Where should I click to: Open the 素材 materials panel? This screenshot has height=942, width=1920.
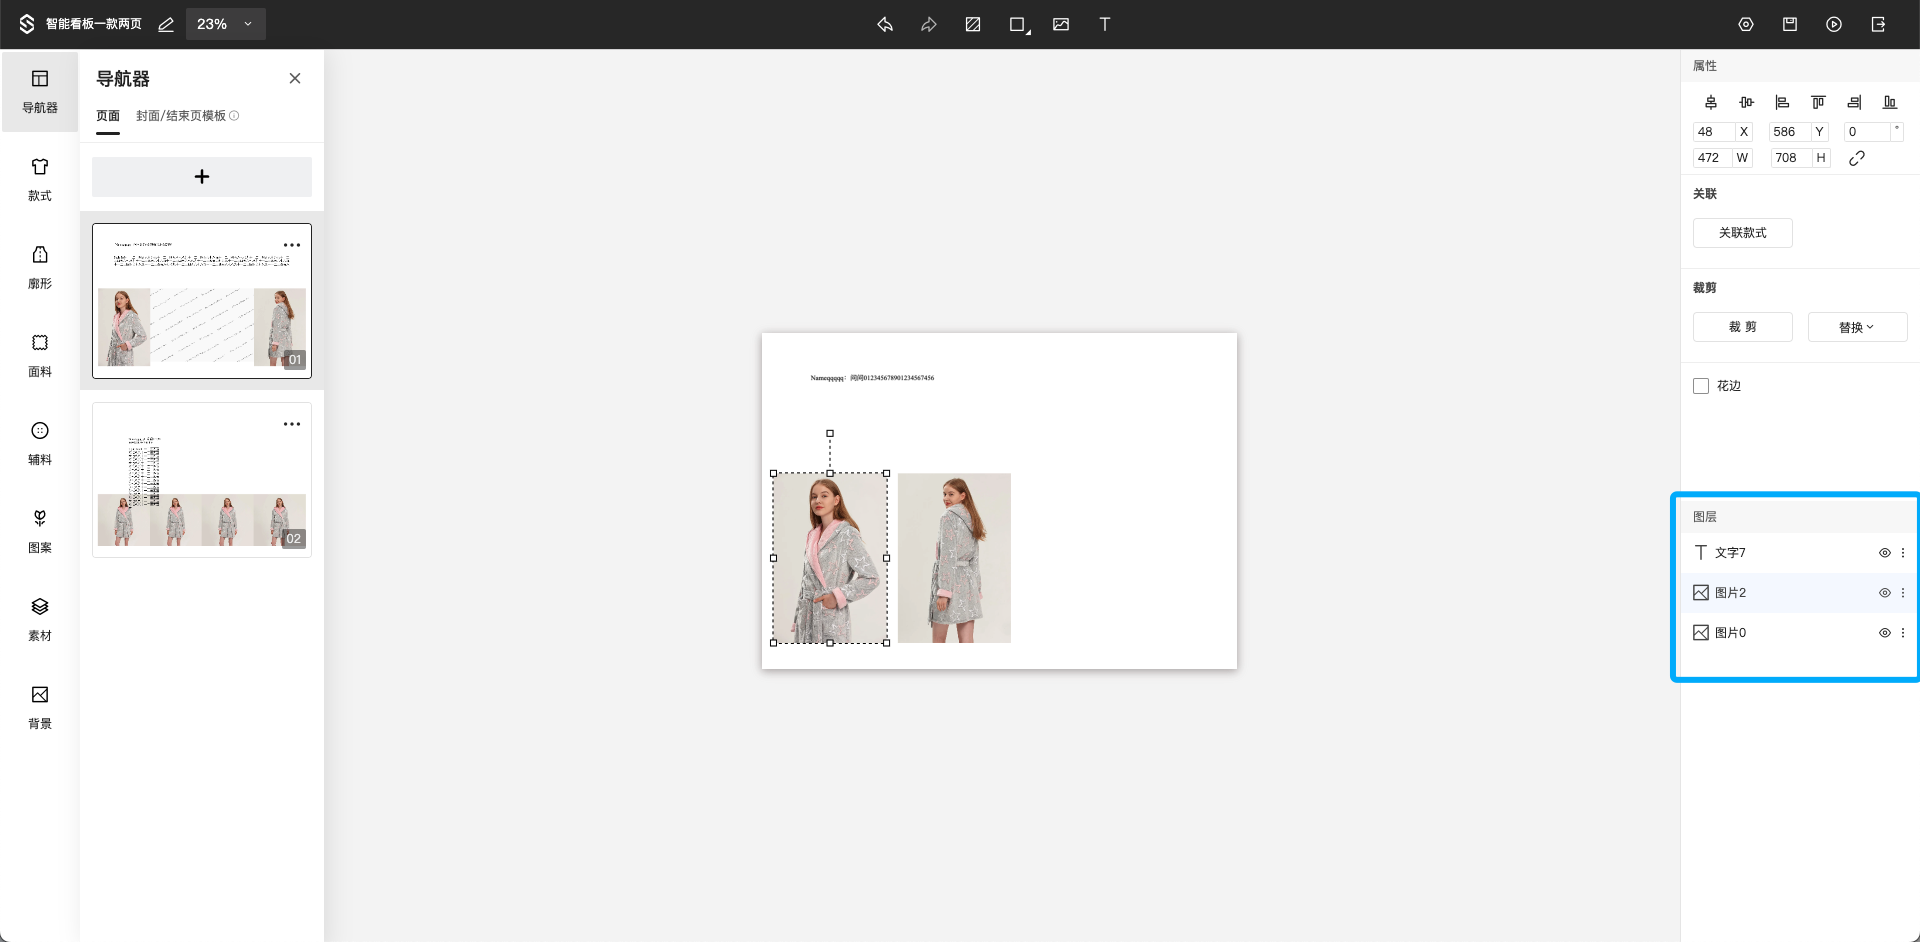click(x=40, y=619)
